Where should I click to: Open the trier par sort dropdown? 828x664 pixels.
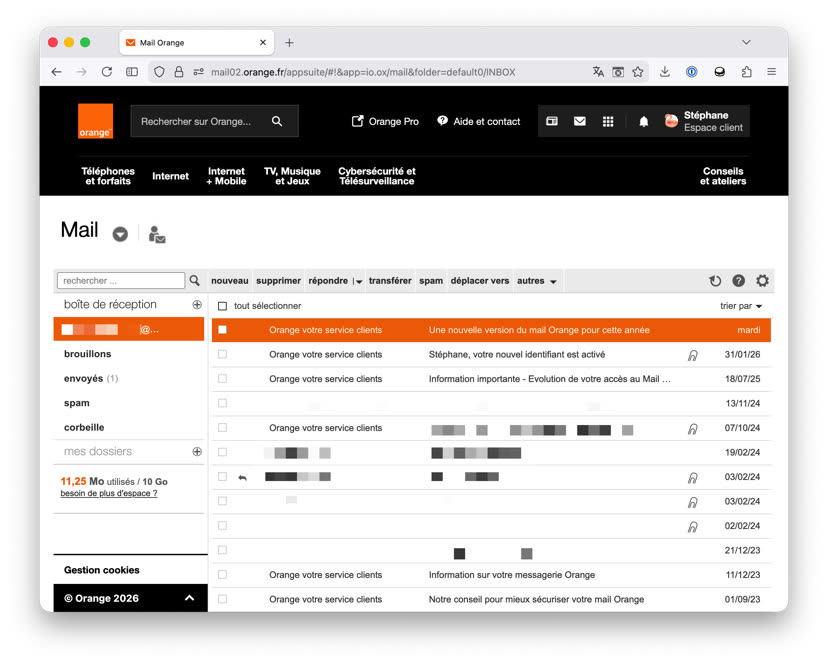click(x=741, y=306)
